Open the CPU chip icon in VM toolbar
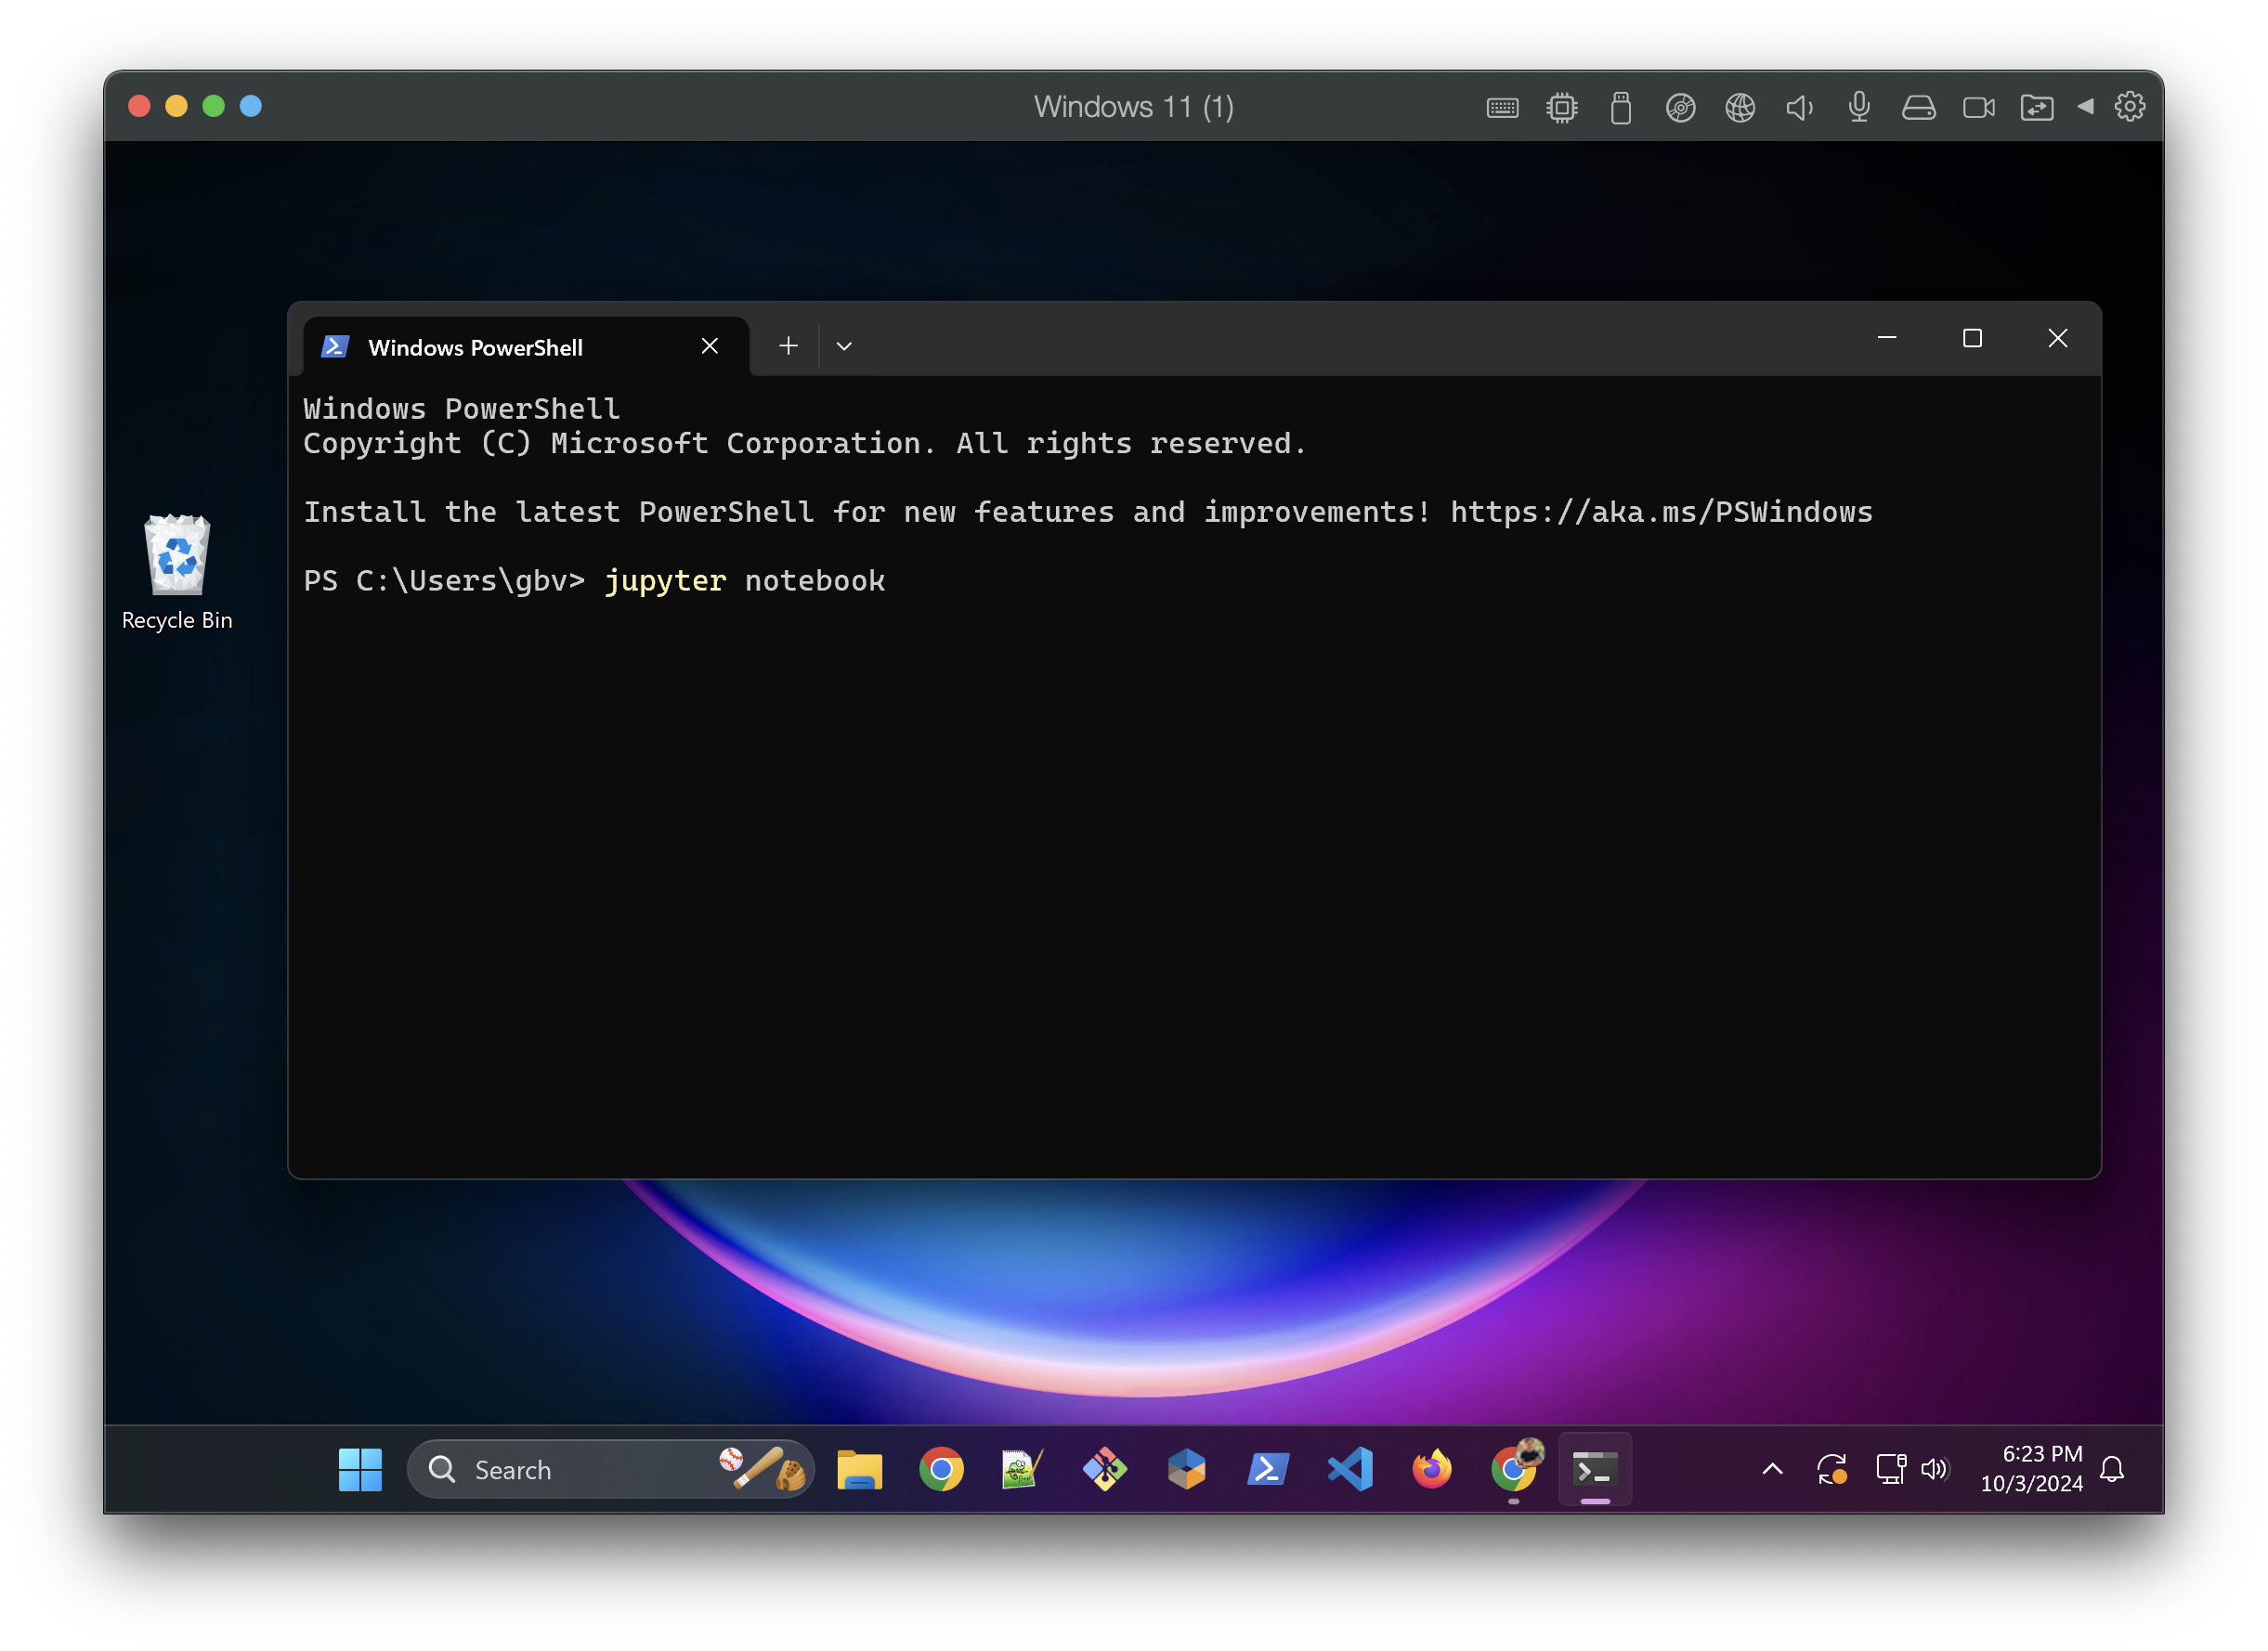The image size is (2268, 1651). (x=1561, y=108)
